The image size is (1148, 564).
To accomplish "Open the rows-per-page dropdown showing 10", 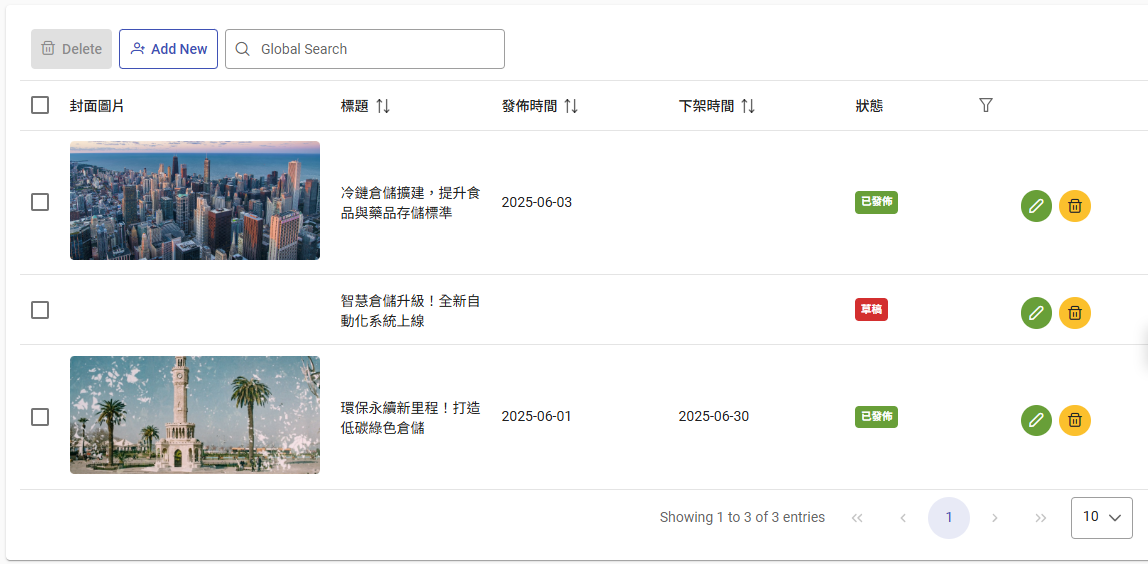I will pyautogui.click(x=1101, y=517).
